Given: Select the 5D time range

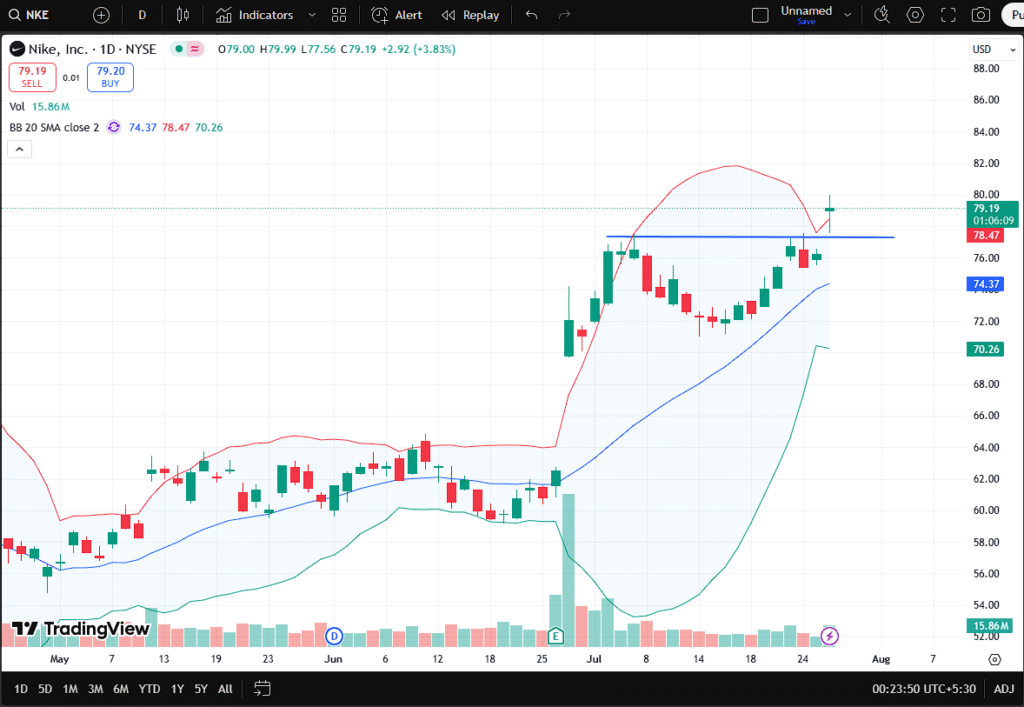Looking at the screenshot, I should coord(45,689).
